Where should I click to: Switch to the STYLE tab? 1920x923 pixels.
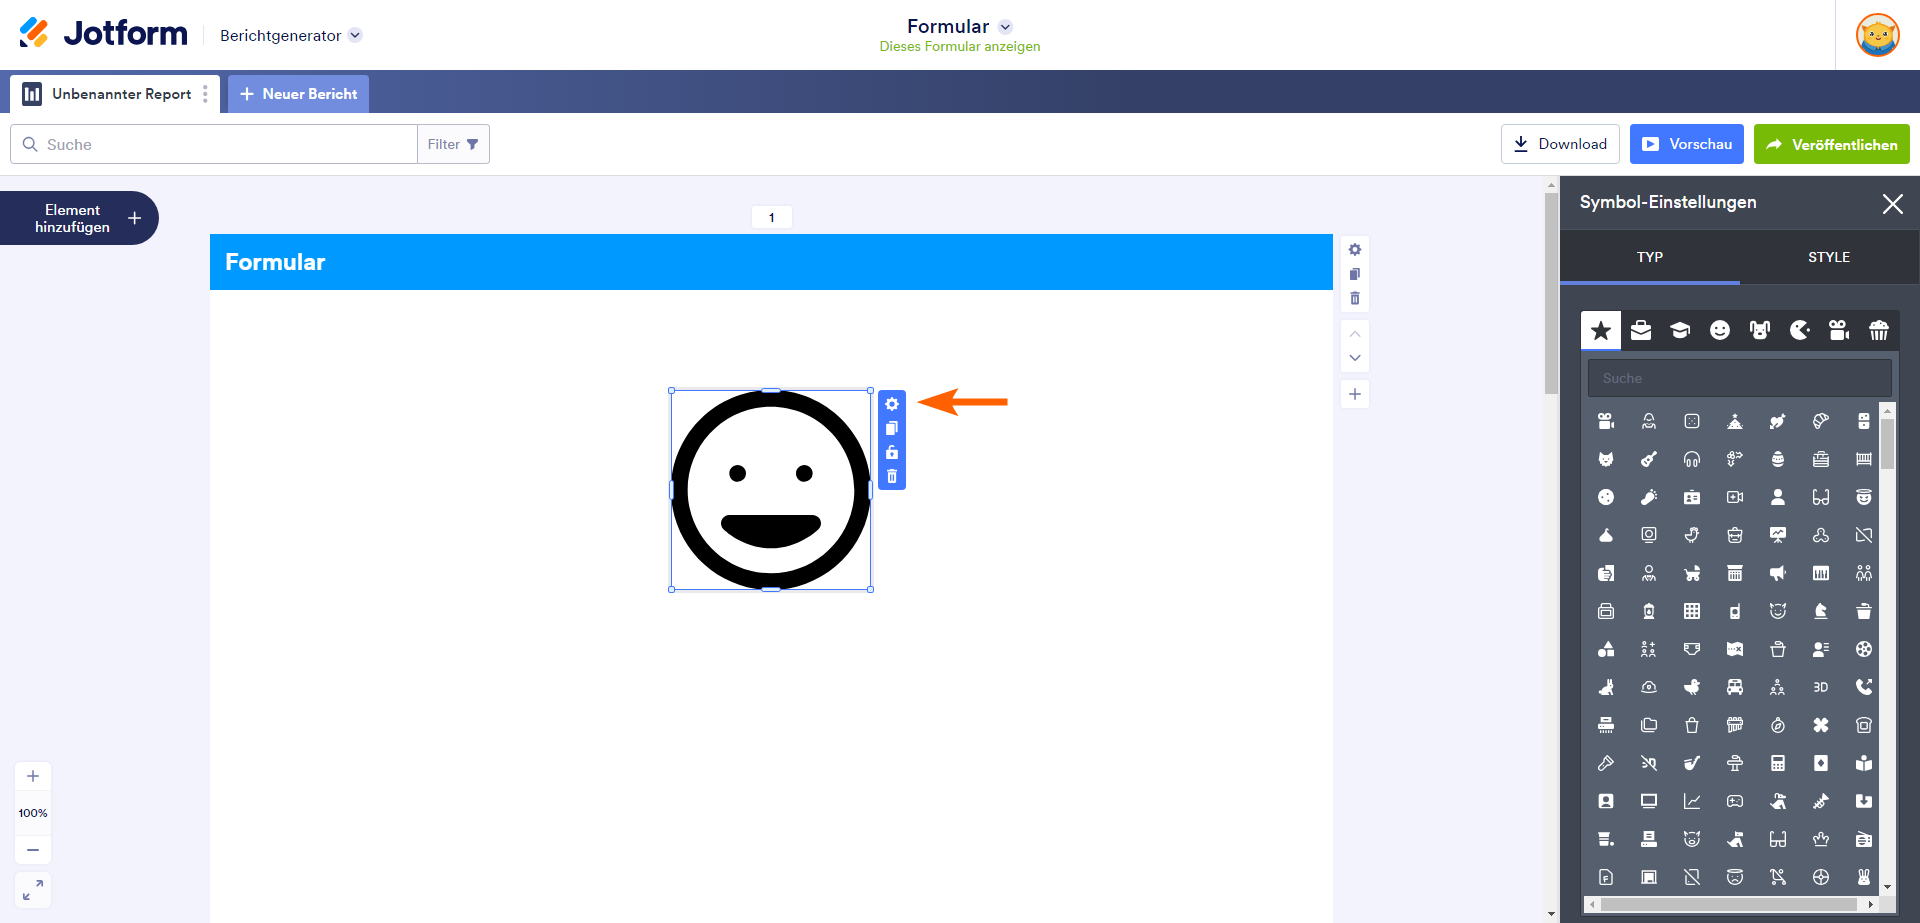point(1829,257)
